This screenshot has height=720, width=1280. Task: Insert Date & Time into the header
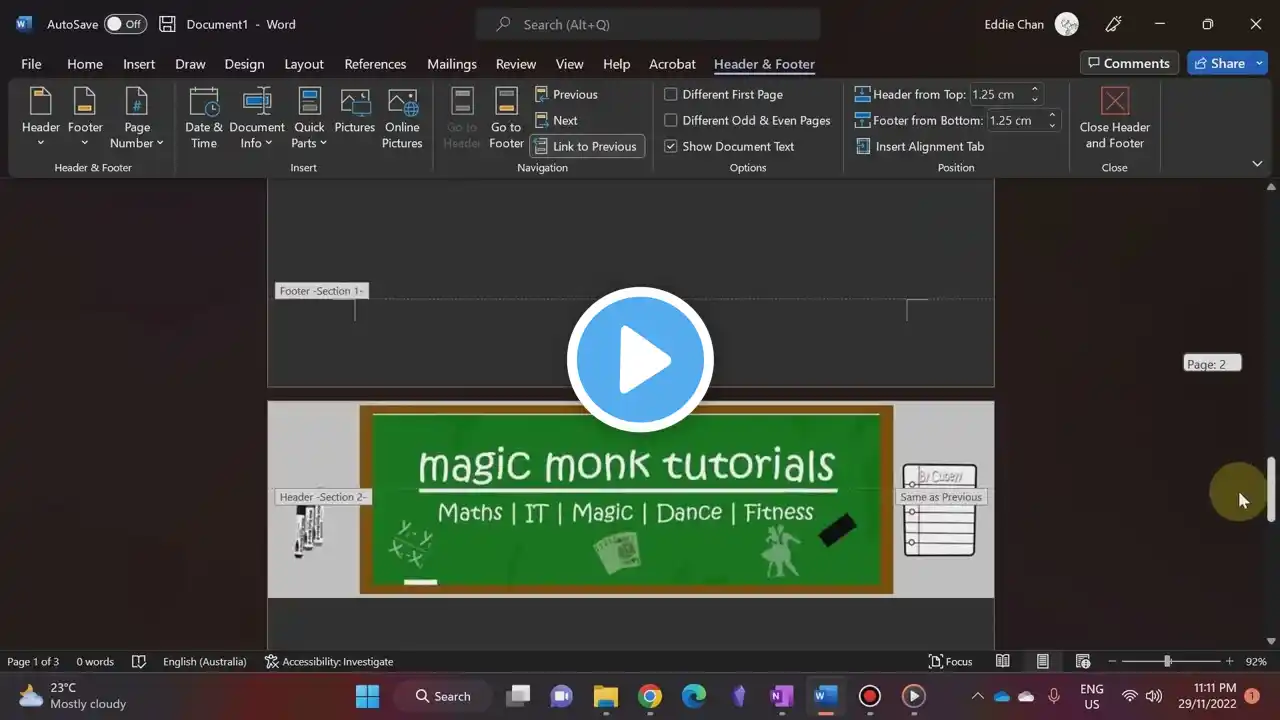pos(204,119)
